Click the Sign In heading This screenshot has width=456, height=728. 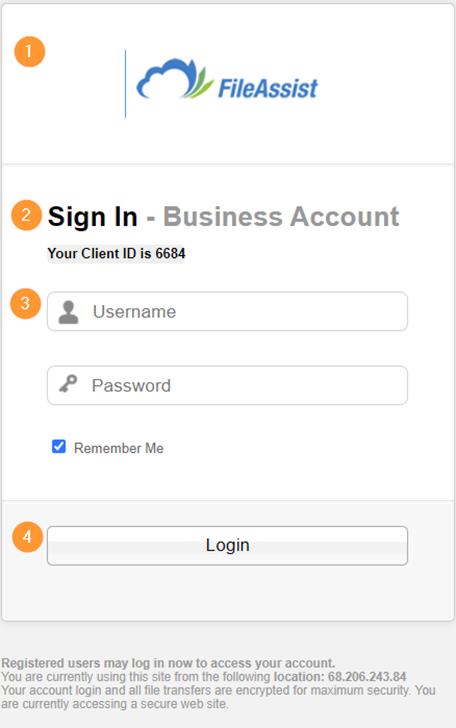point(93,216)
